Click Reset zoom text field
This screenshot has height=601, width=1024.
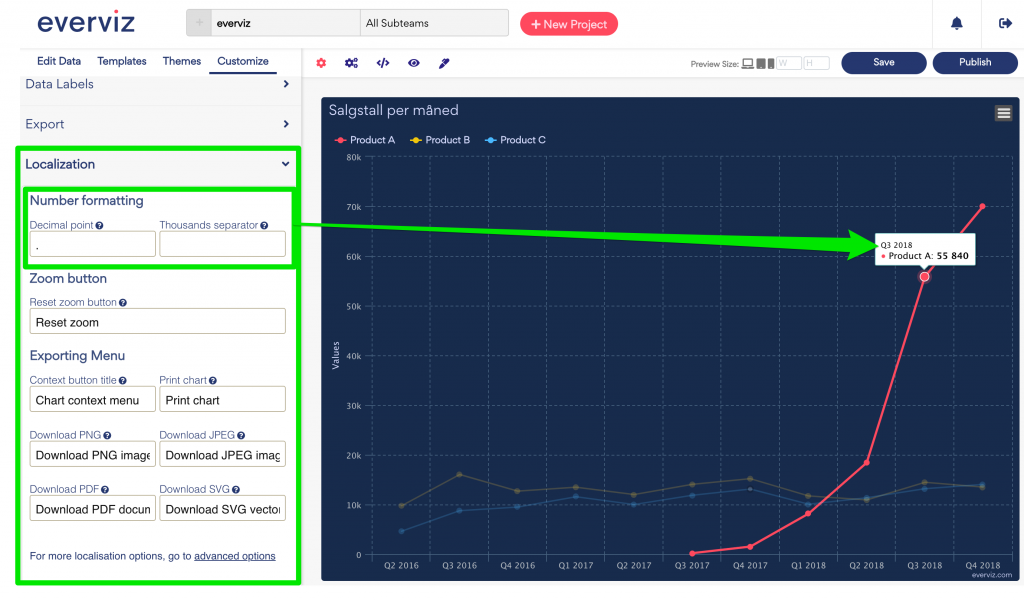click(x=157, y=321)
